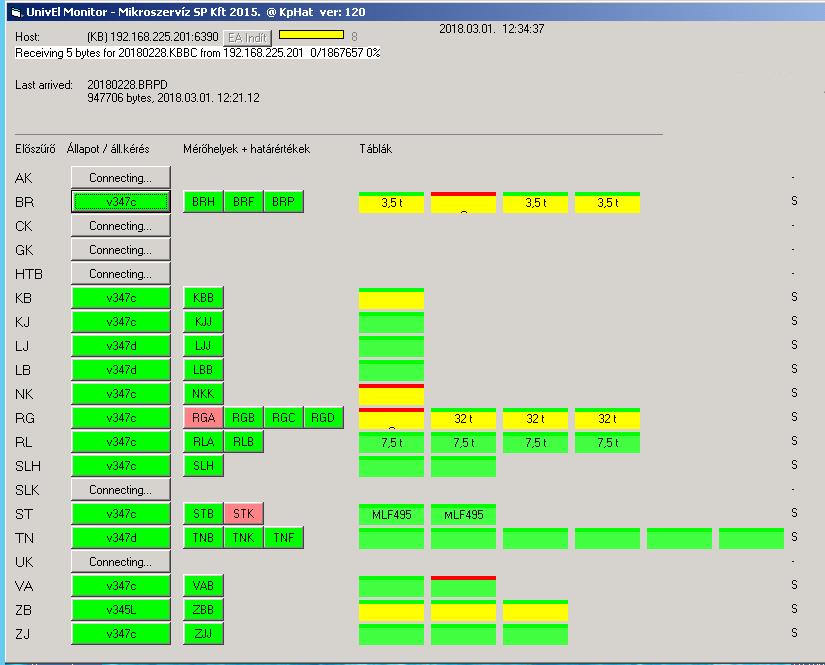Select the NKK measuring point
Viewport: 825px width, 665px height.
203,394
